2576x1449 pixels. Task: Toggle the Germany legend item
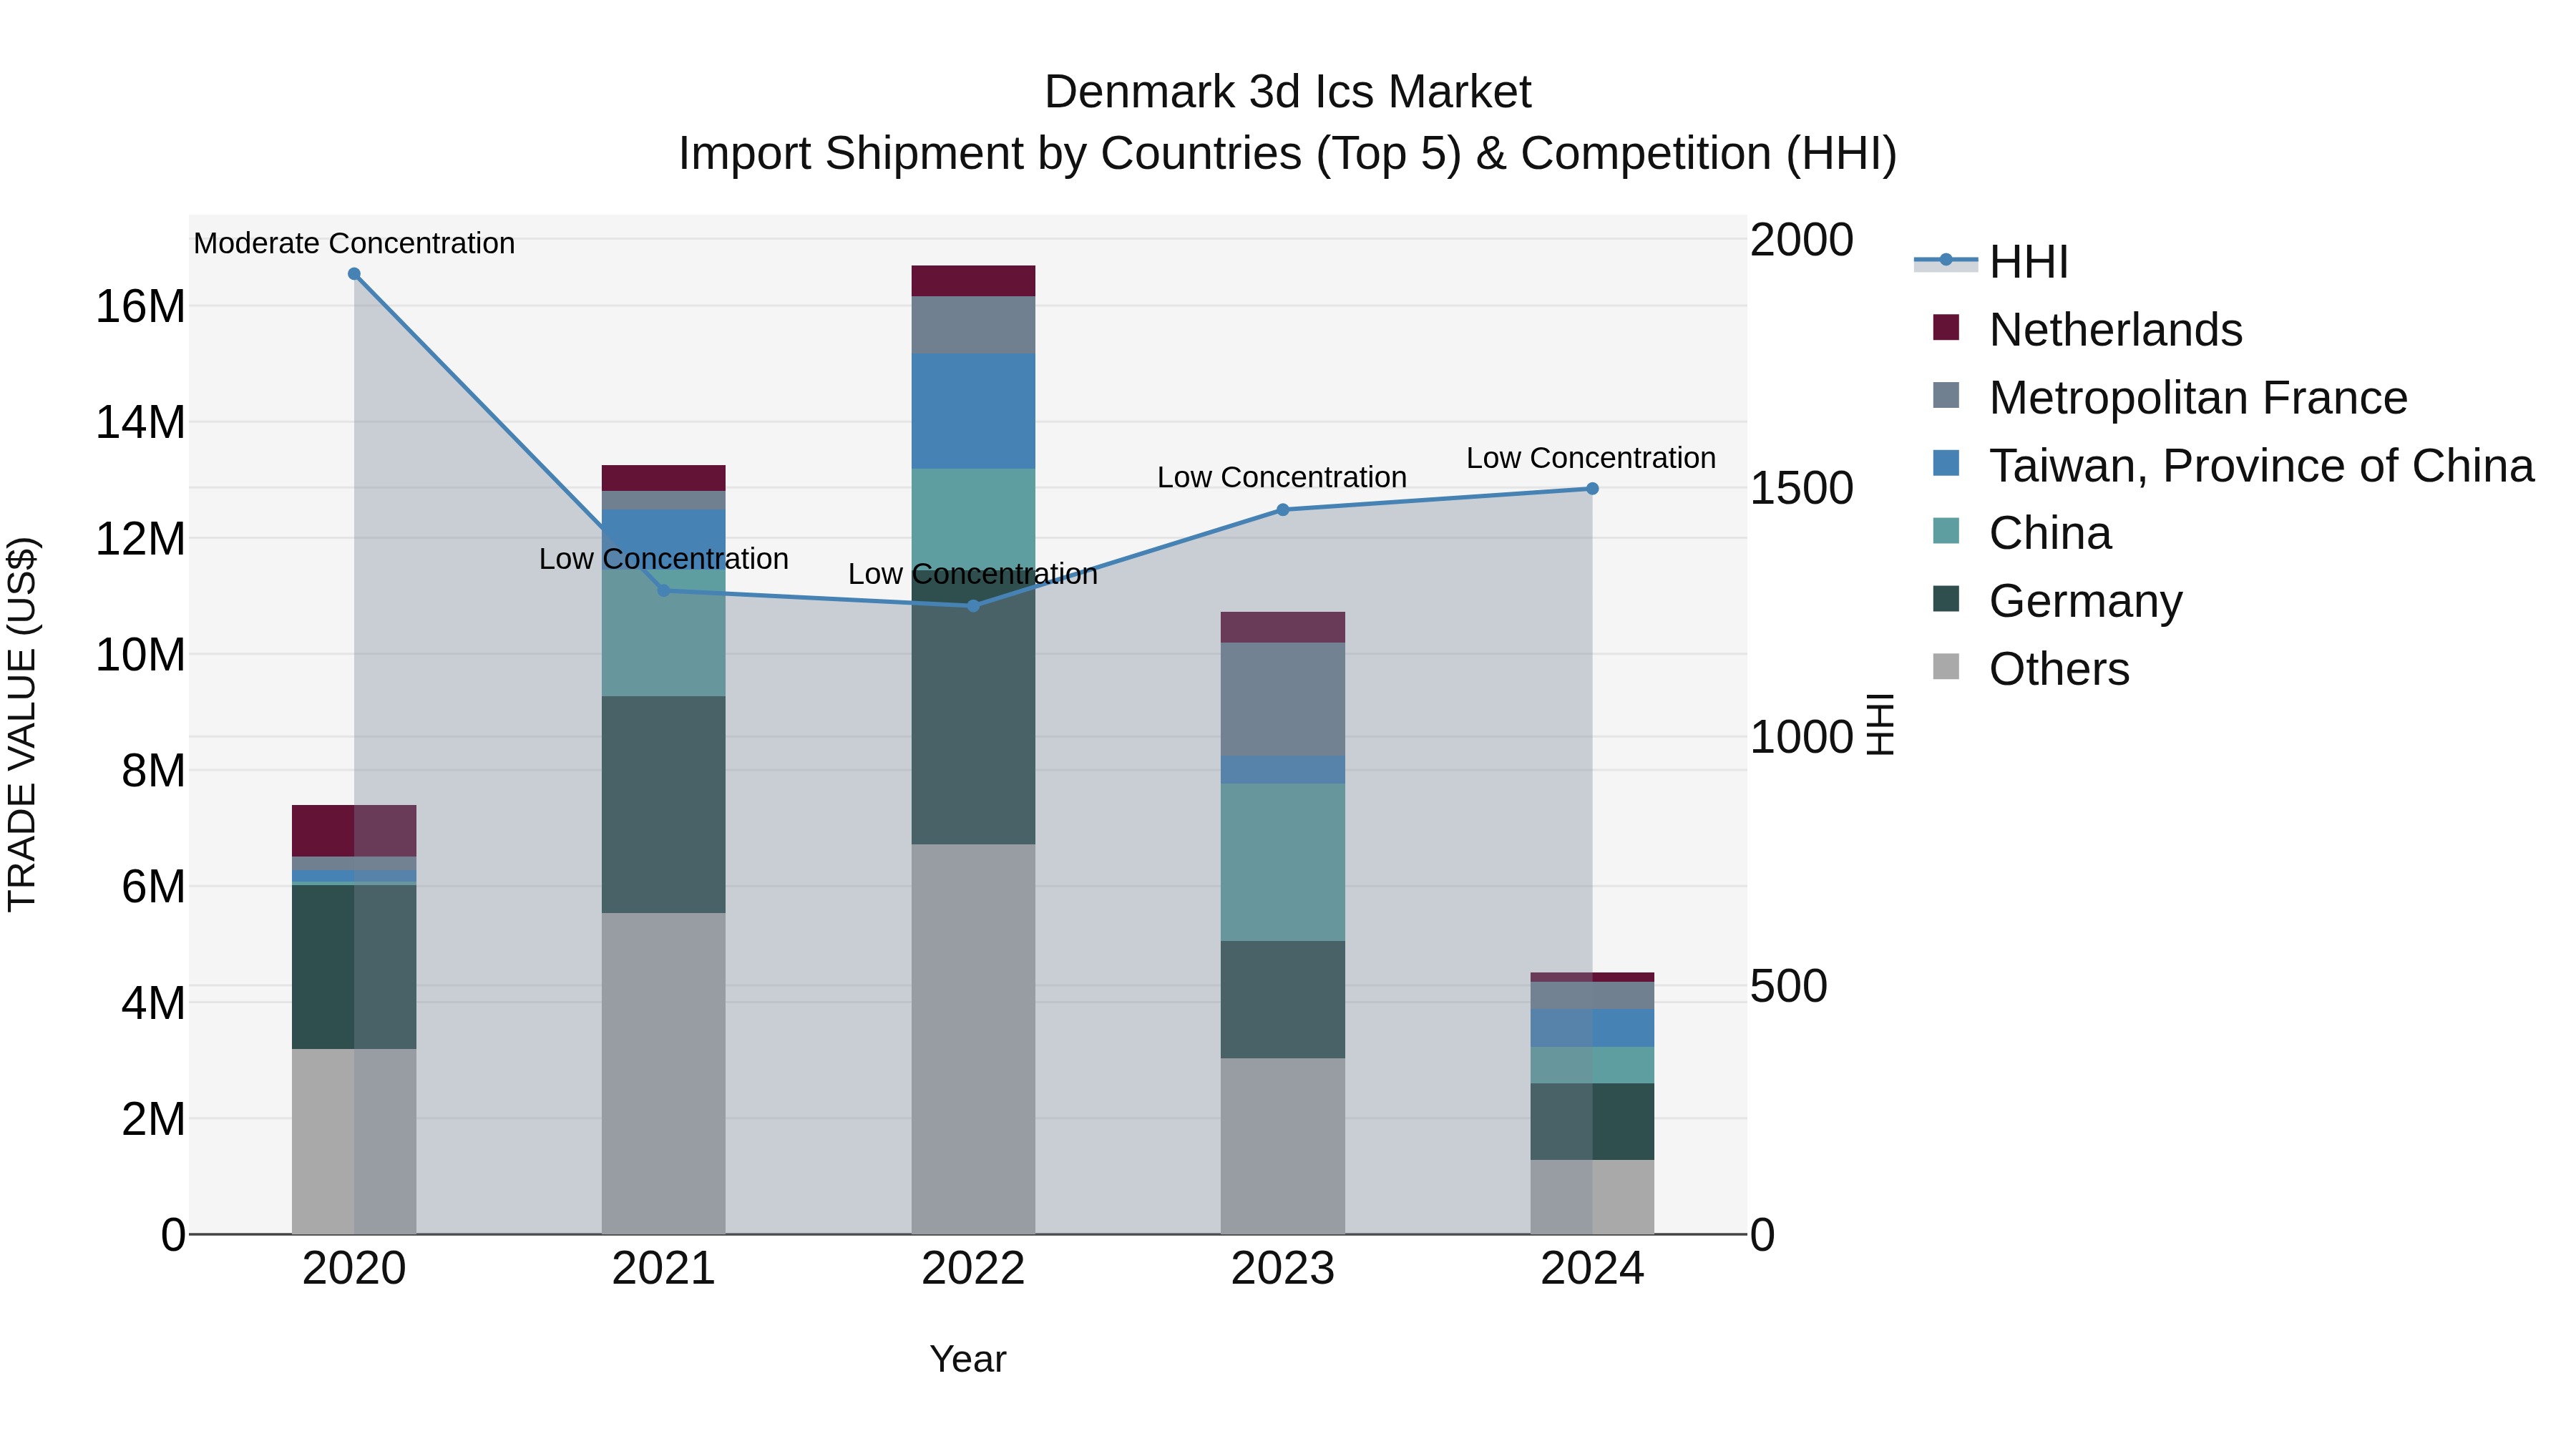[x=2058, y=601]
